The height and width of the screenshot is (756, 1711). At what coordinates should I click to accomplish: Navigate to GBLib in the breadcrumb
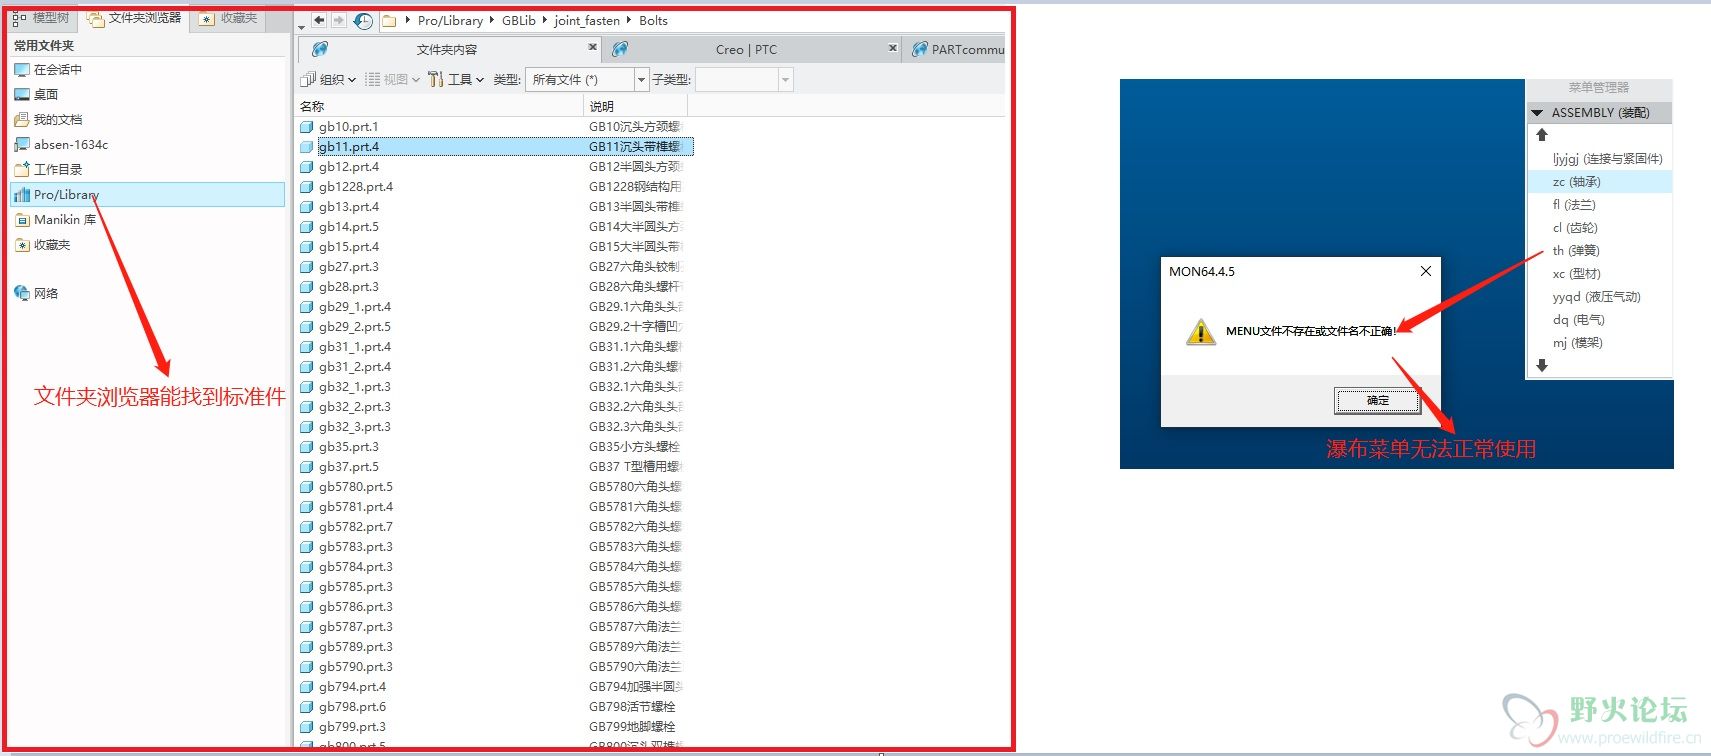(519, 21)
